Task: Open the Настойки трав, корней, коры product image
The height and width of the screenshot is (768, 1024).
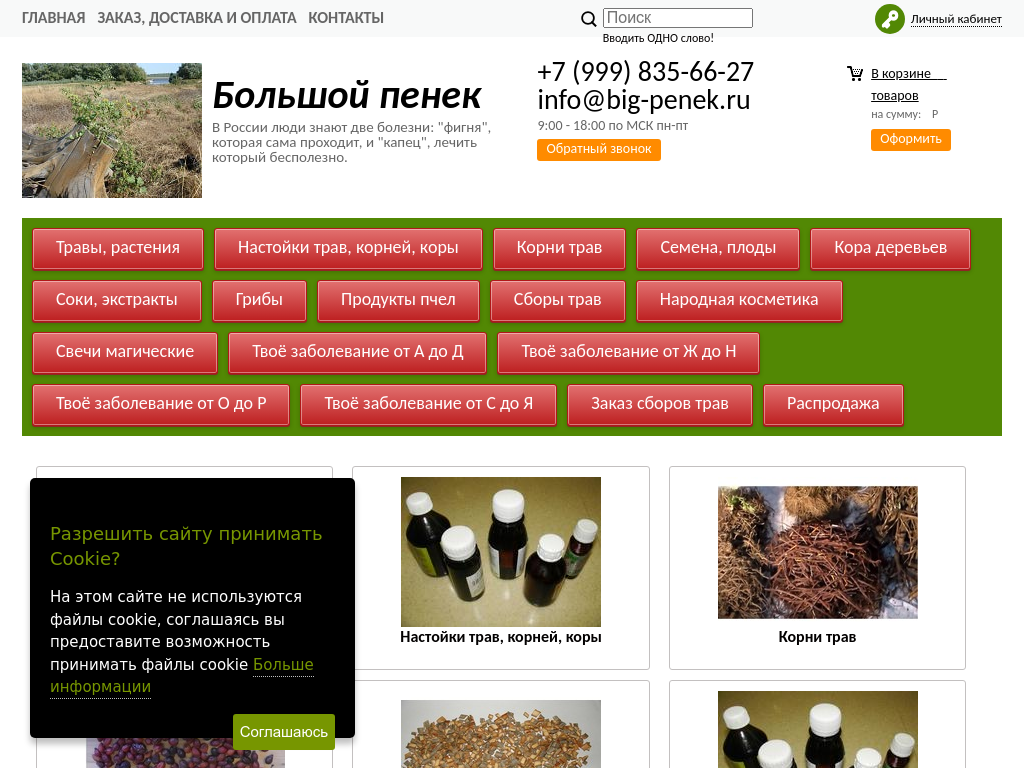Action: click(x=500, y=551)
